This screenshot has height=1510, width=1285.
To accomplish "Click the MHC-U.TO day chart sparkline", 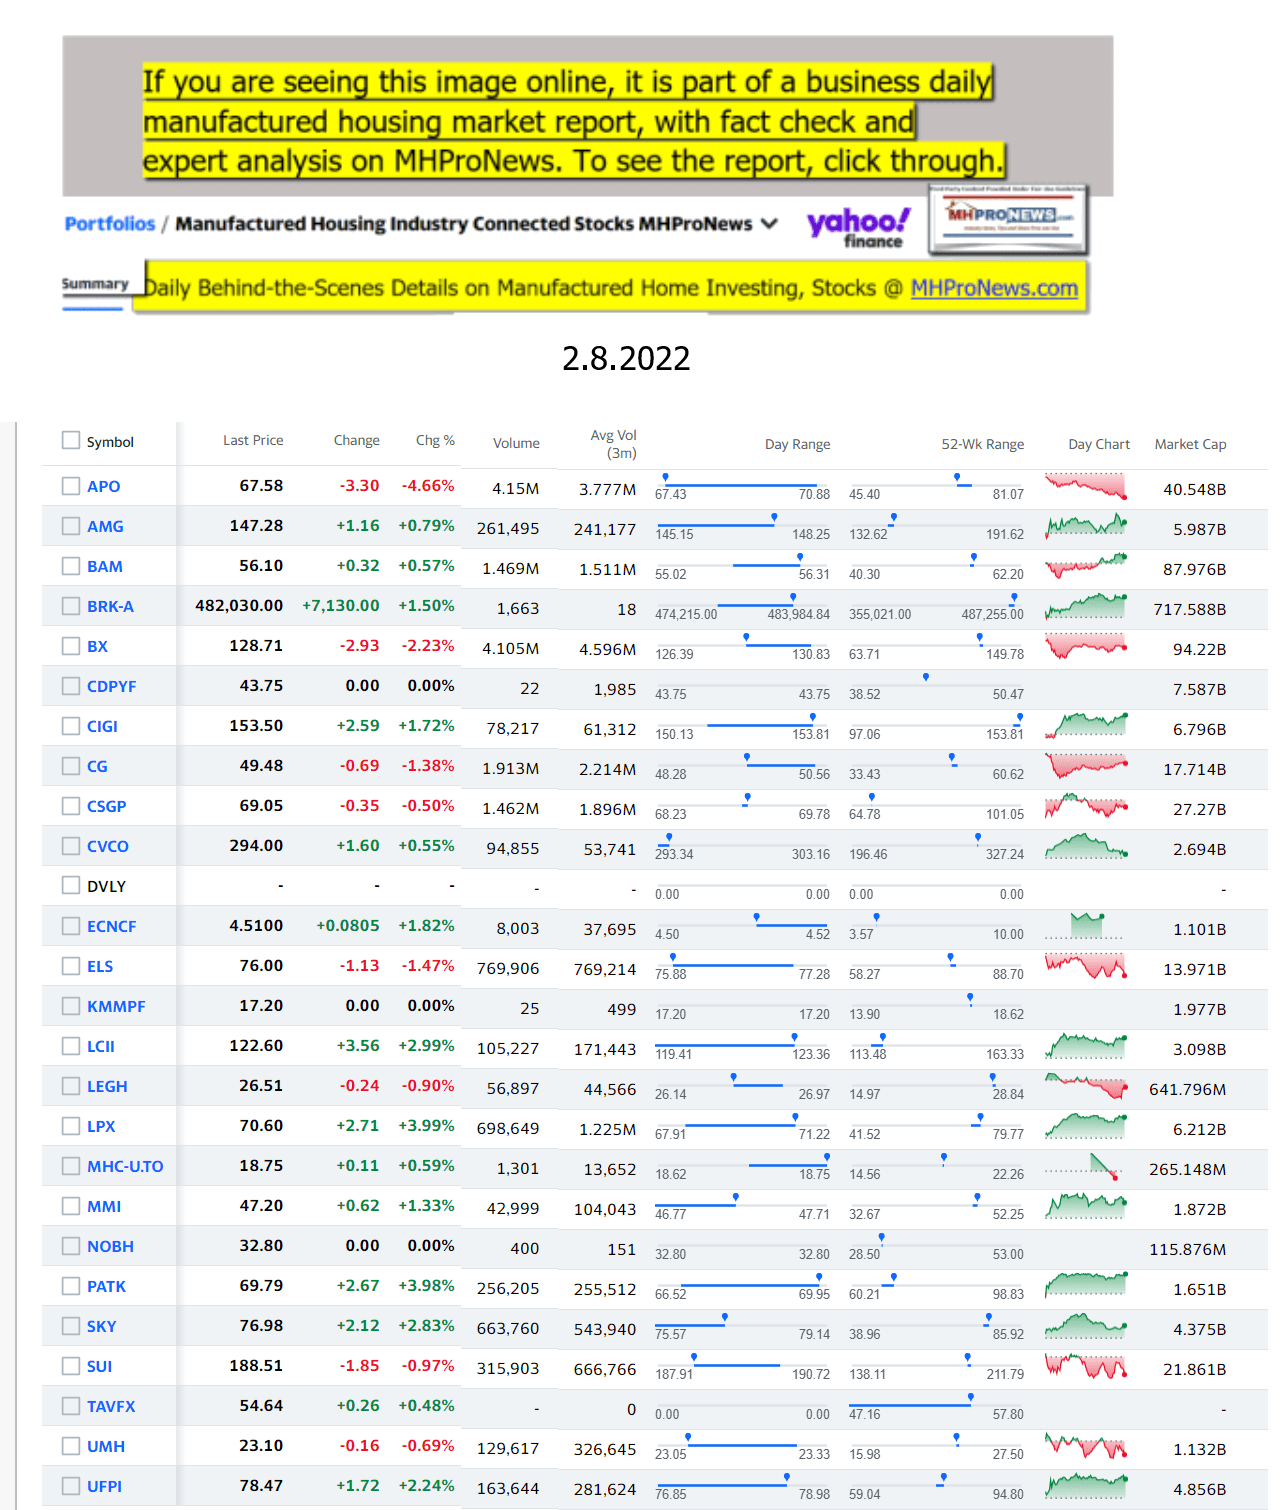I will pos(1082,1166).
